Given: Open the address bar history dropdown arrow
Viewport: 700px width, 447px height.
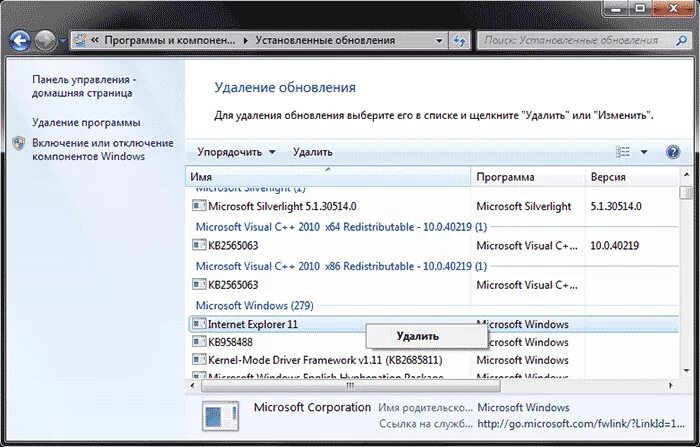Looking at the screenshot, I should coord(439,41).
